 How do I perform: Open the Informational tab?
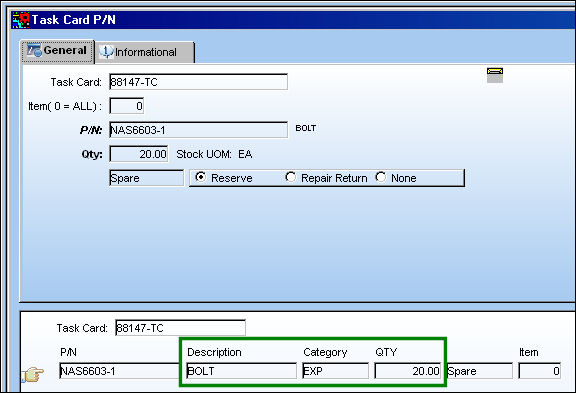pyautogui.click(x=144, y=53)
